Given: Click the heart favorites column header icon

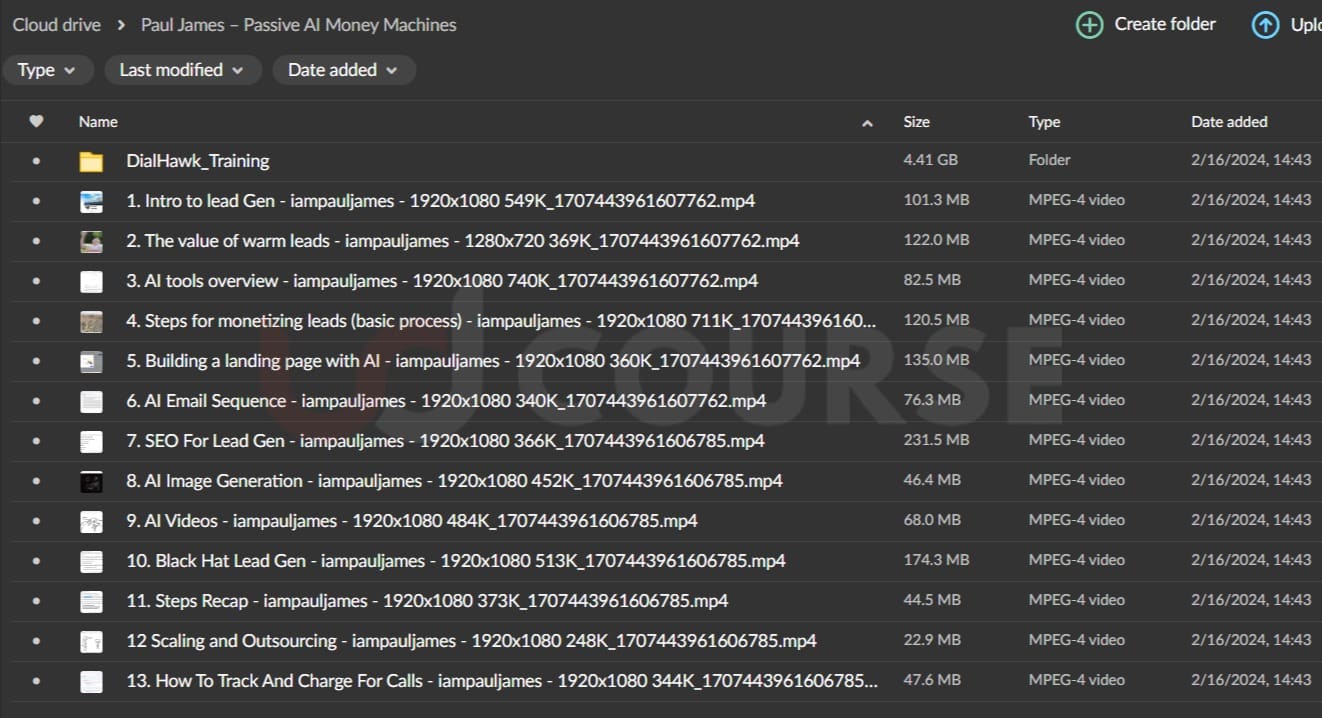Looking at the screenshot, I should tap(36, 122).
